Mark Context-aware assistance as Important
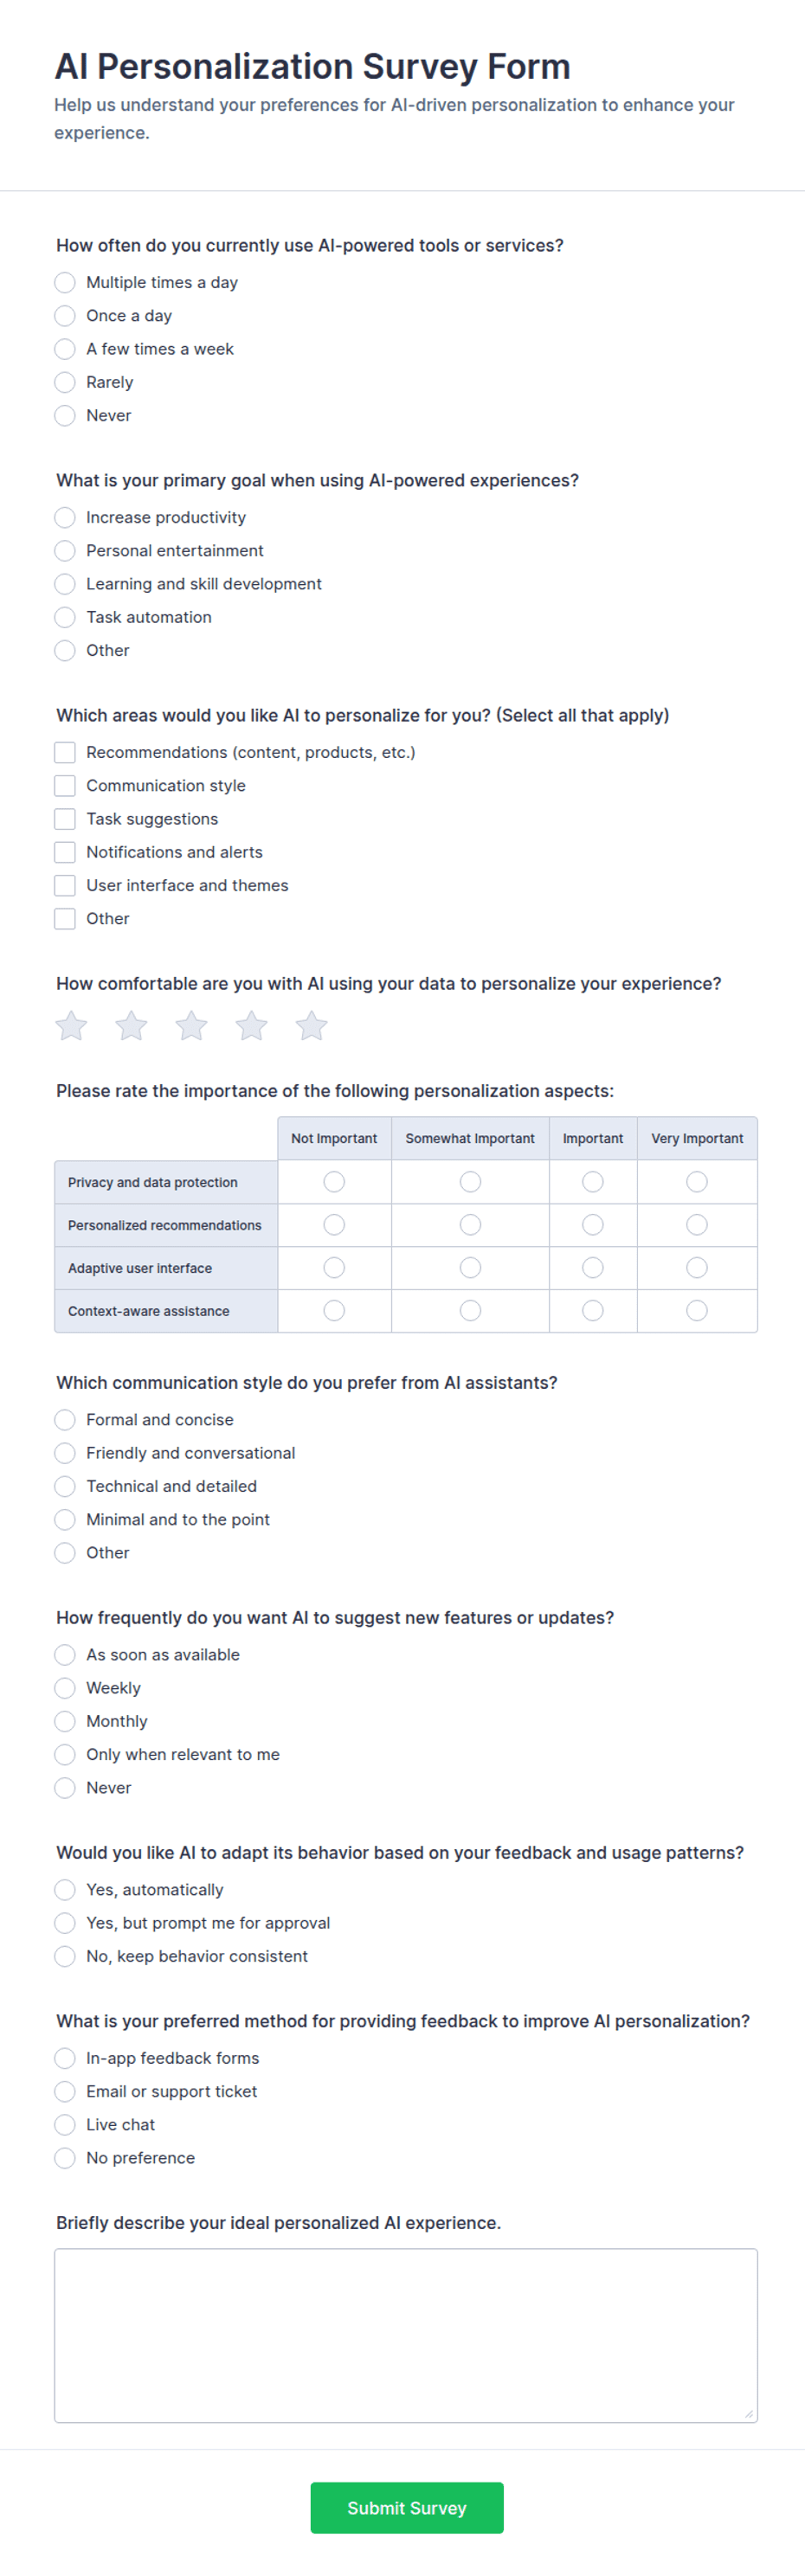 (x=593, y=1310)
